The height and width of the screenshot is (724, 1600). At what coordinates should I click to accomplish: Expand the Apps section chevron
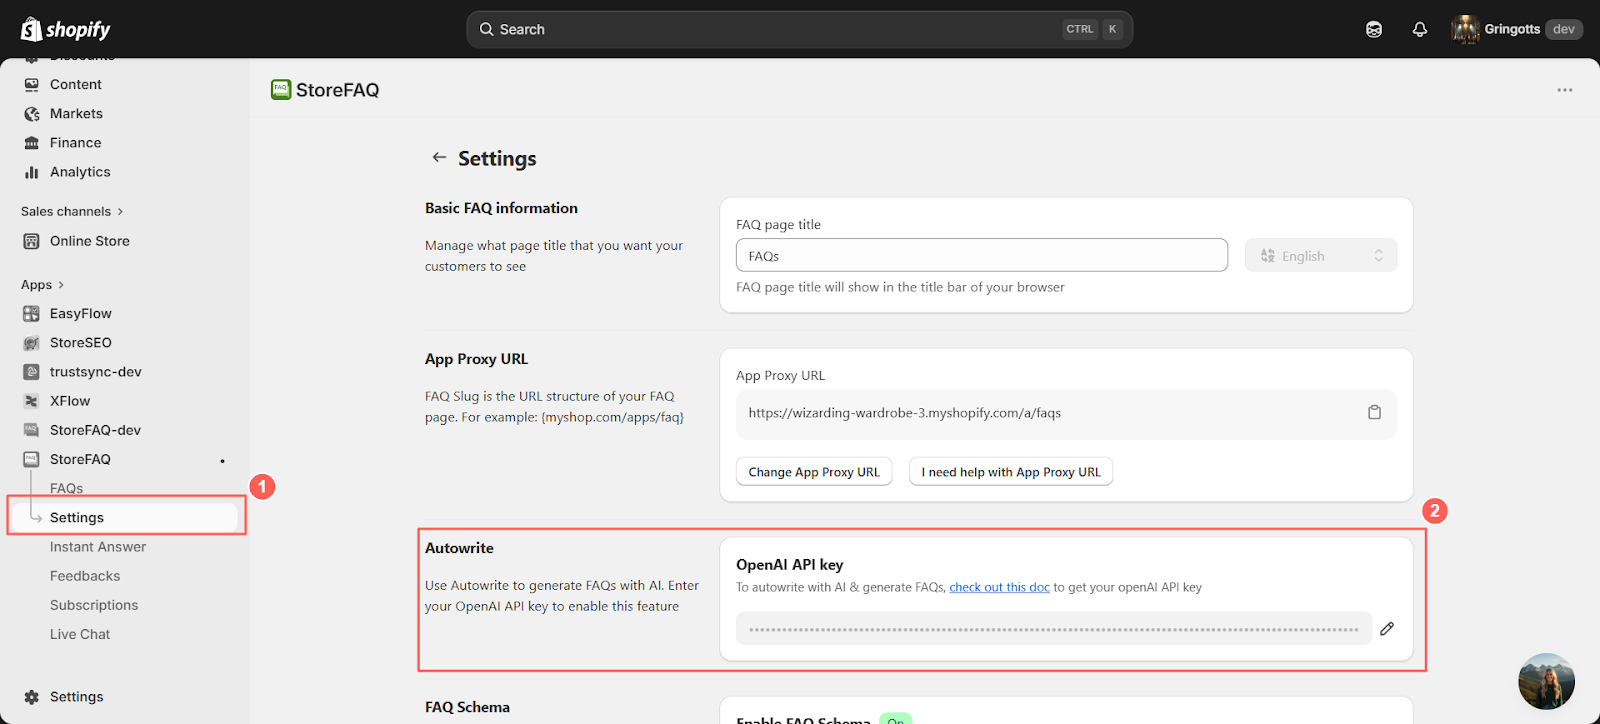click(x=61, y=285)
